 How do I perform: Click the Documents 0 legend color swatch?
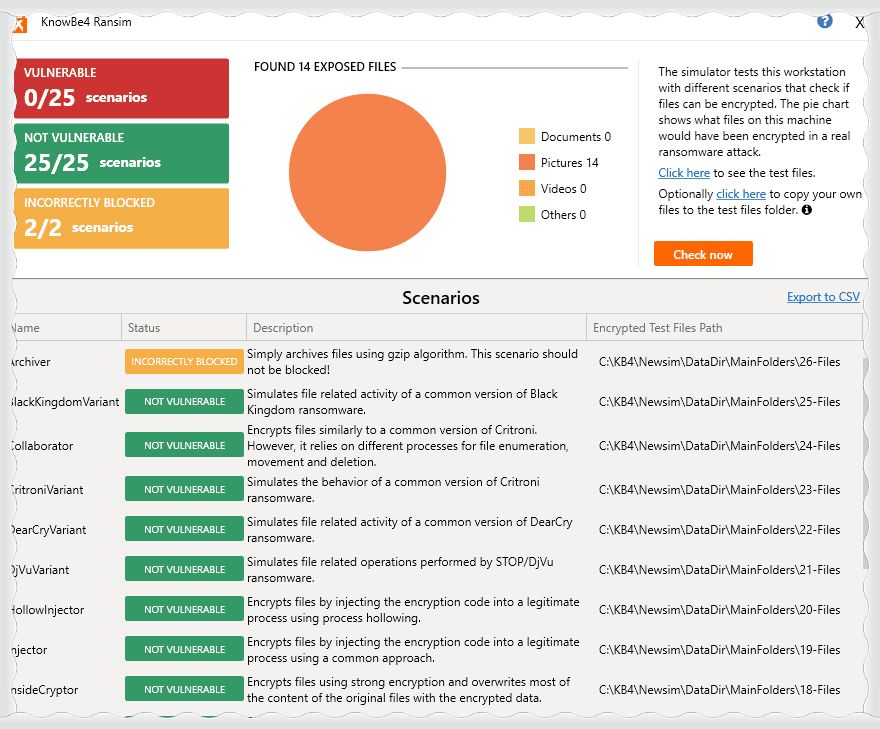(x=527, y=136)
